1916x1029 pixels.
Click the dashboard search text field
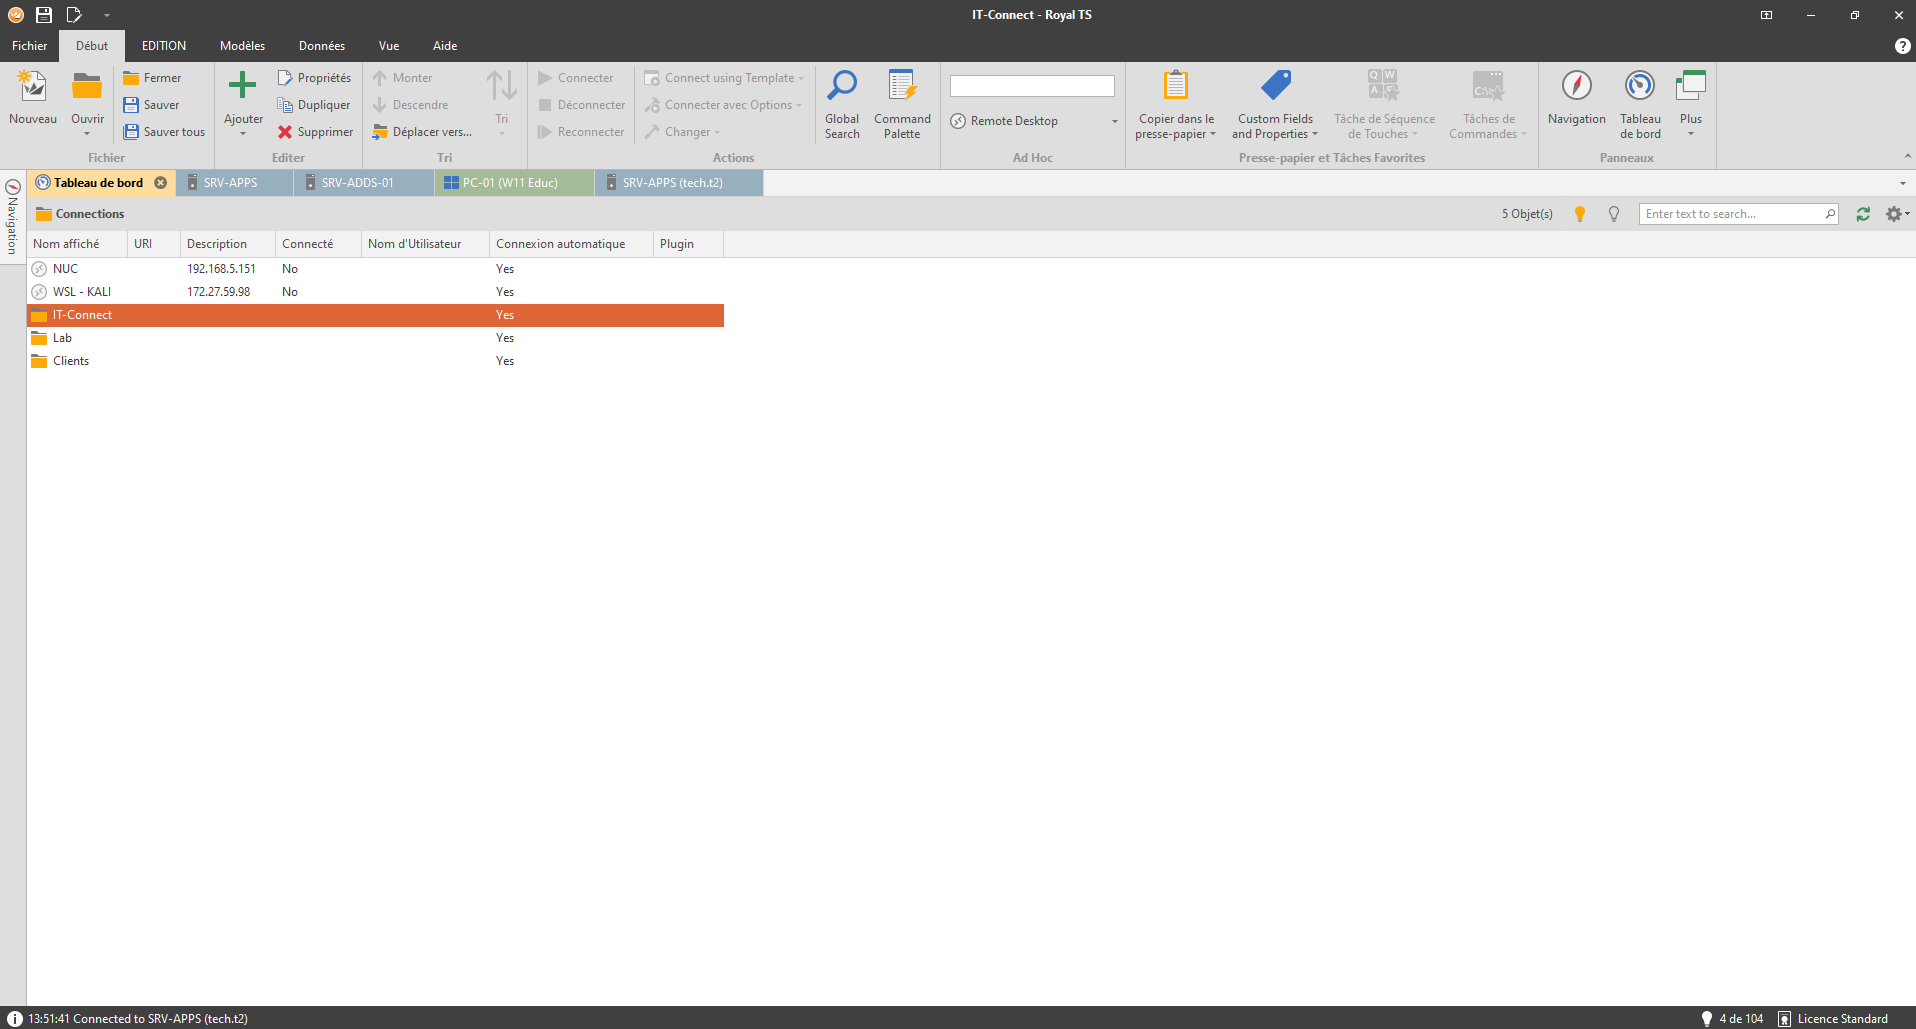[x=1732, y=214]
